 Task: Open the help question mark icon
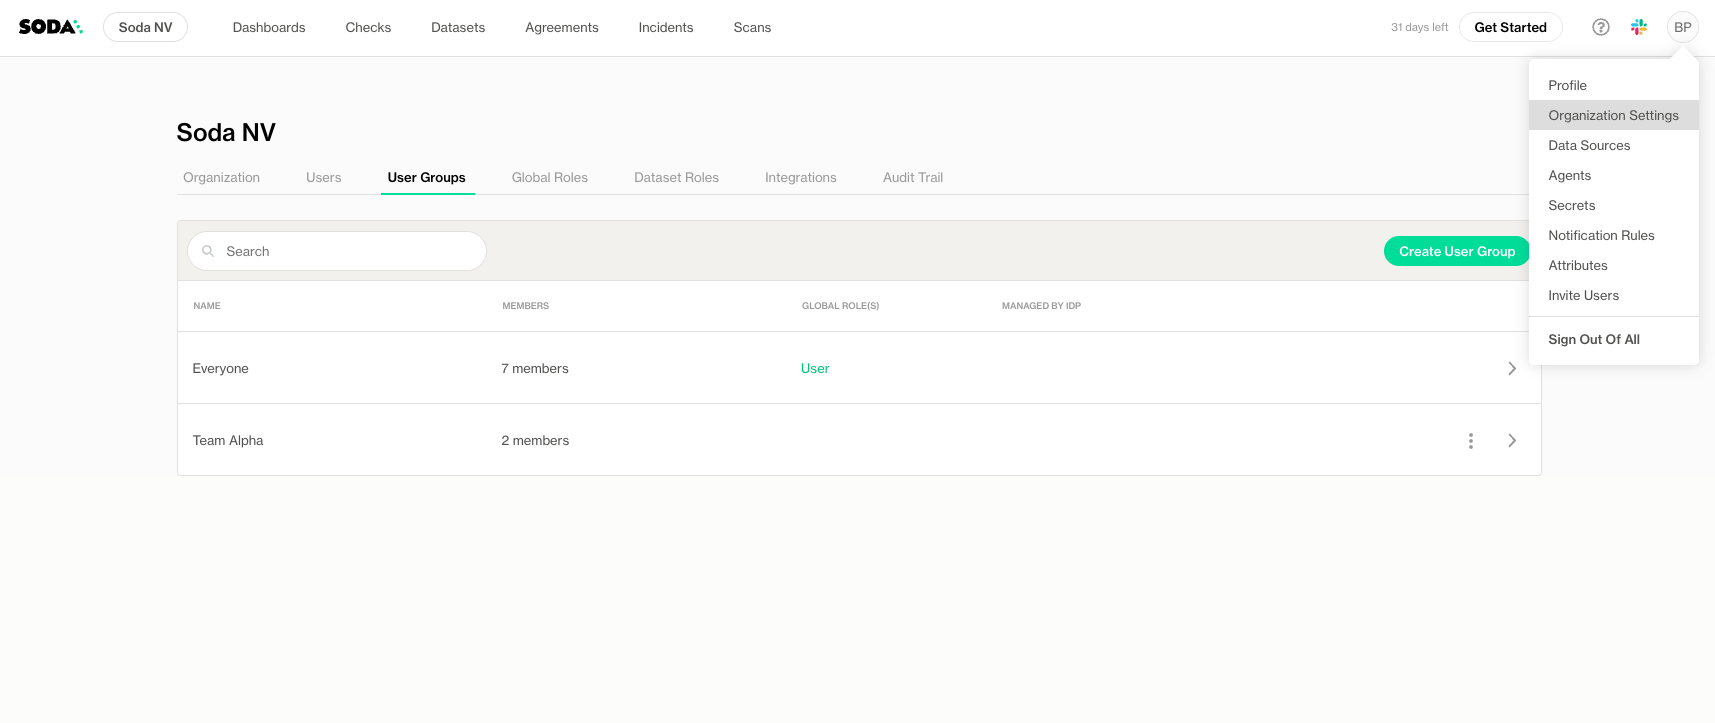pos(1600,27)
